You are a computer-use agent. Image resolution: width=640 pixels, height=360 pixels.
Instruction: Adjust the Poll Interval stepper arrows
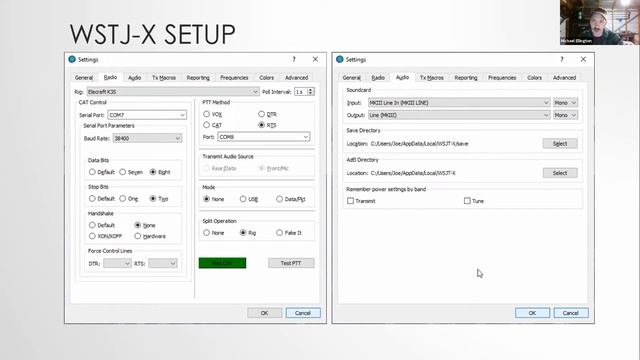311,92
